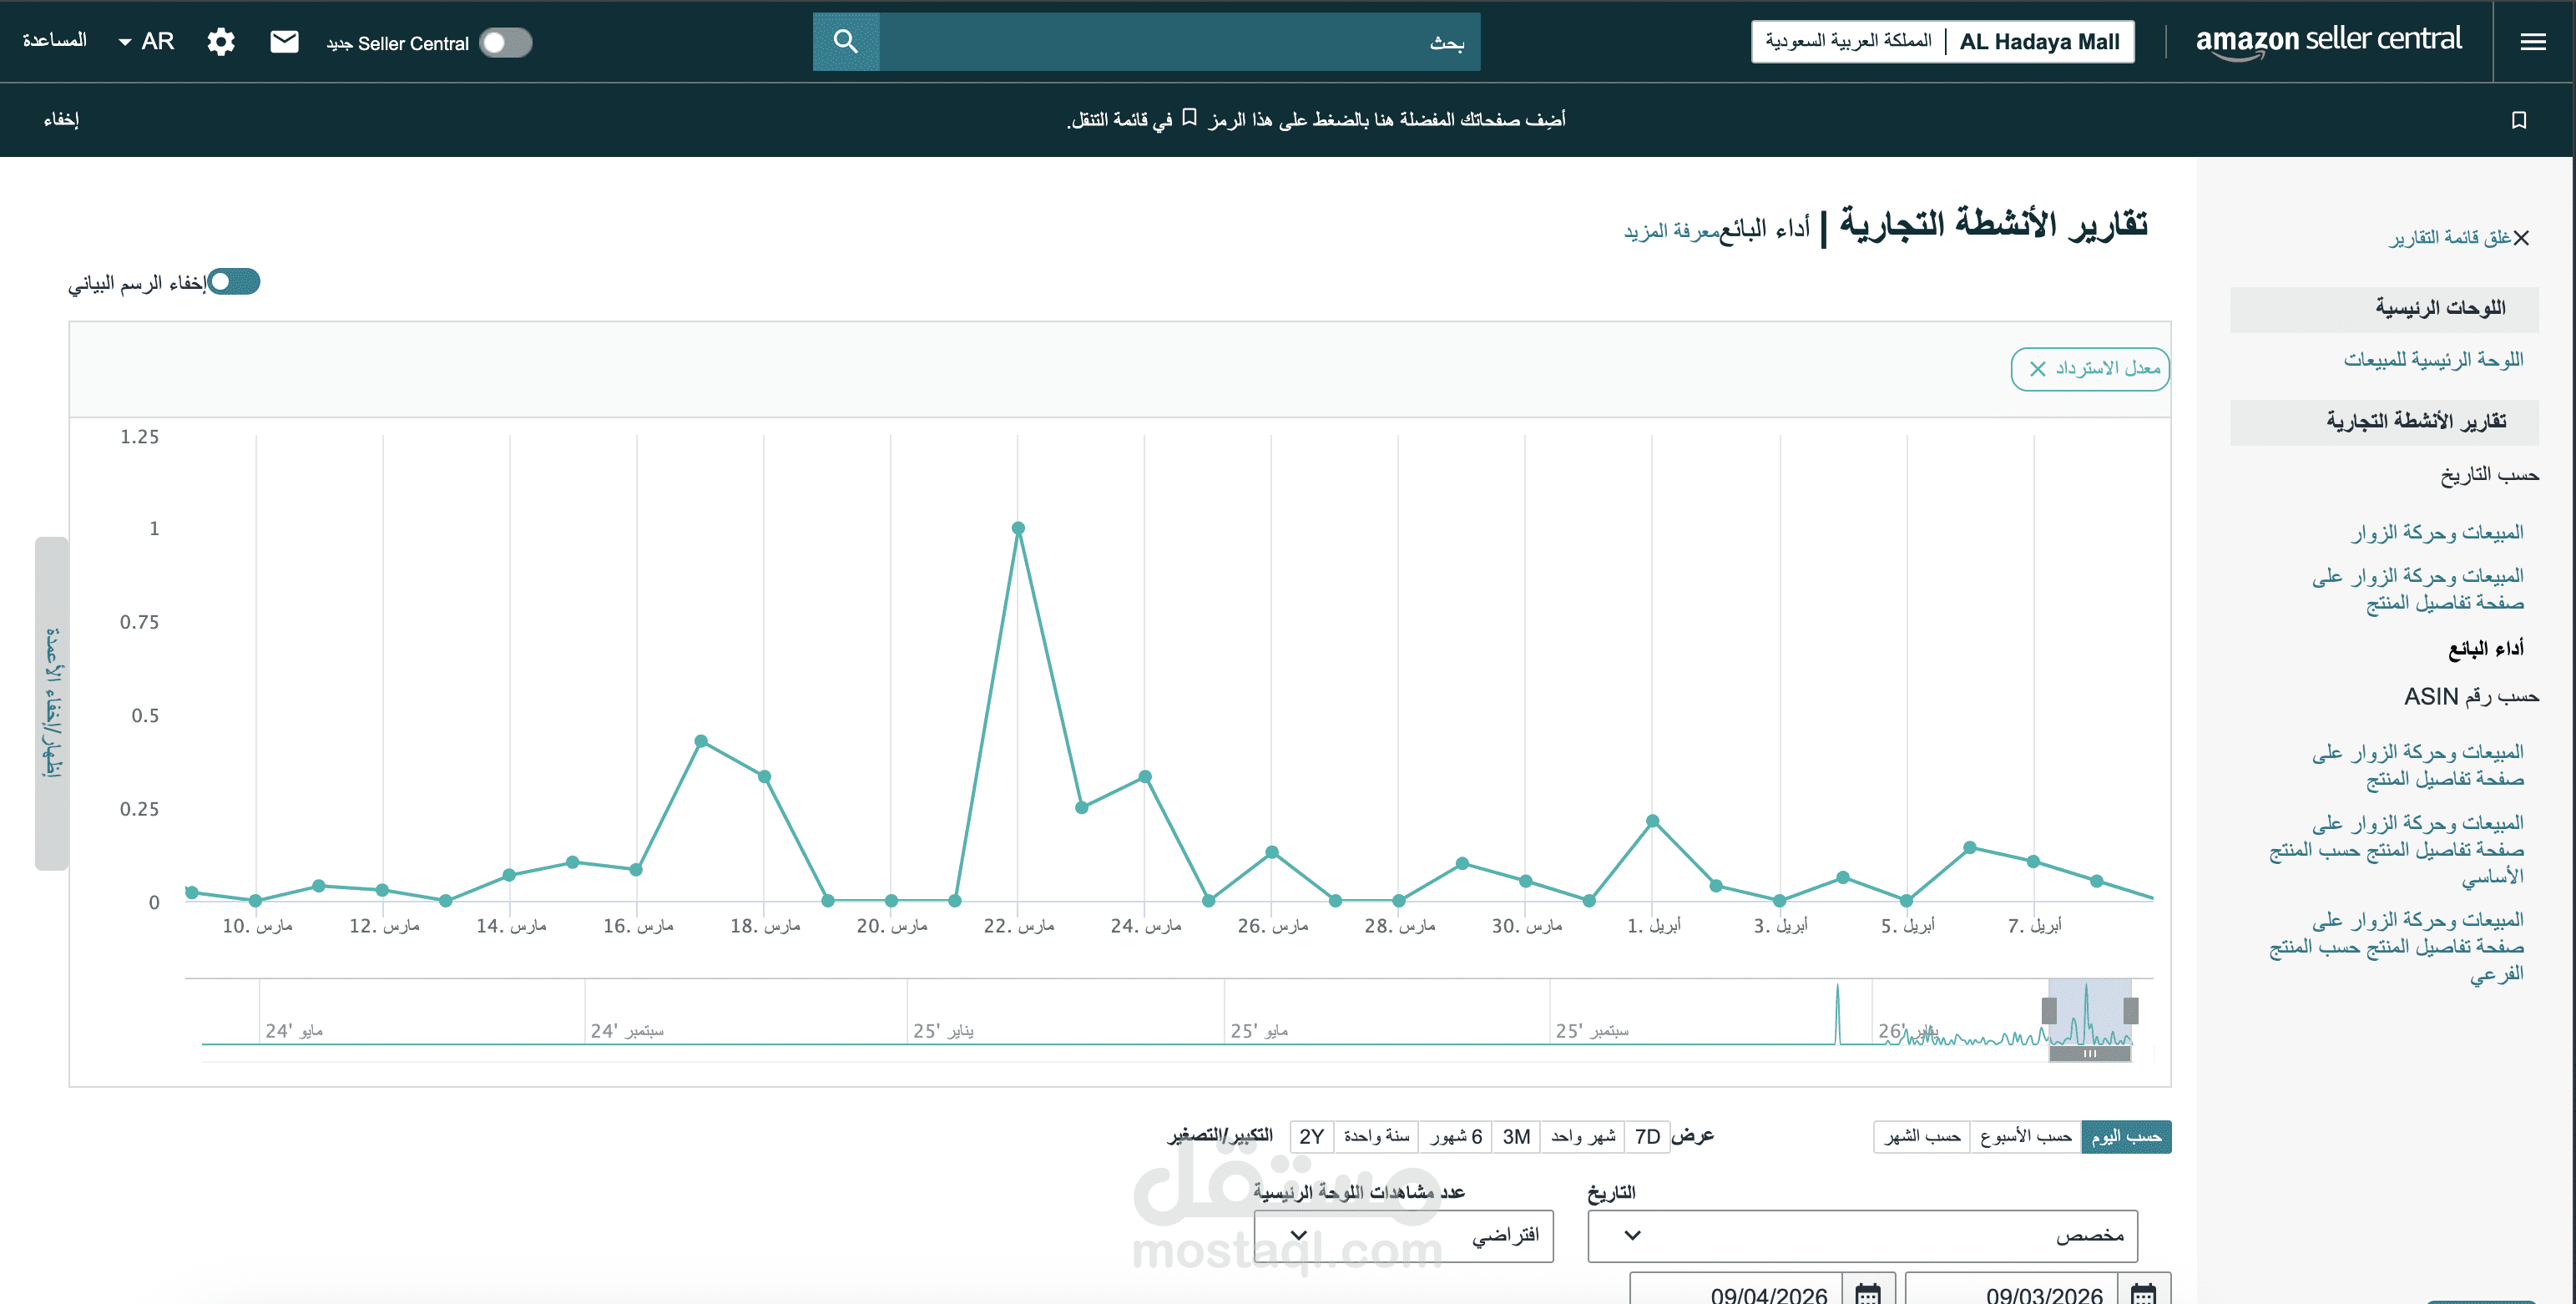Open calendar icon for 09/03/2026 date

(2142, 1293)
